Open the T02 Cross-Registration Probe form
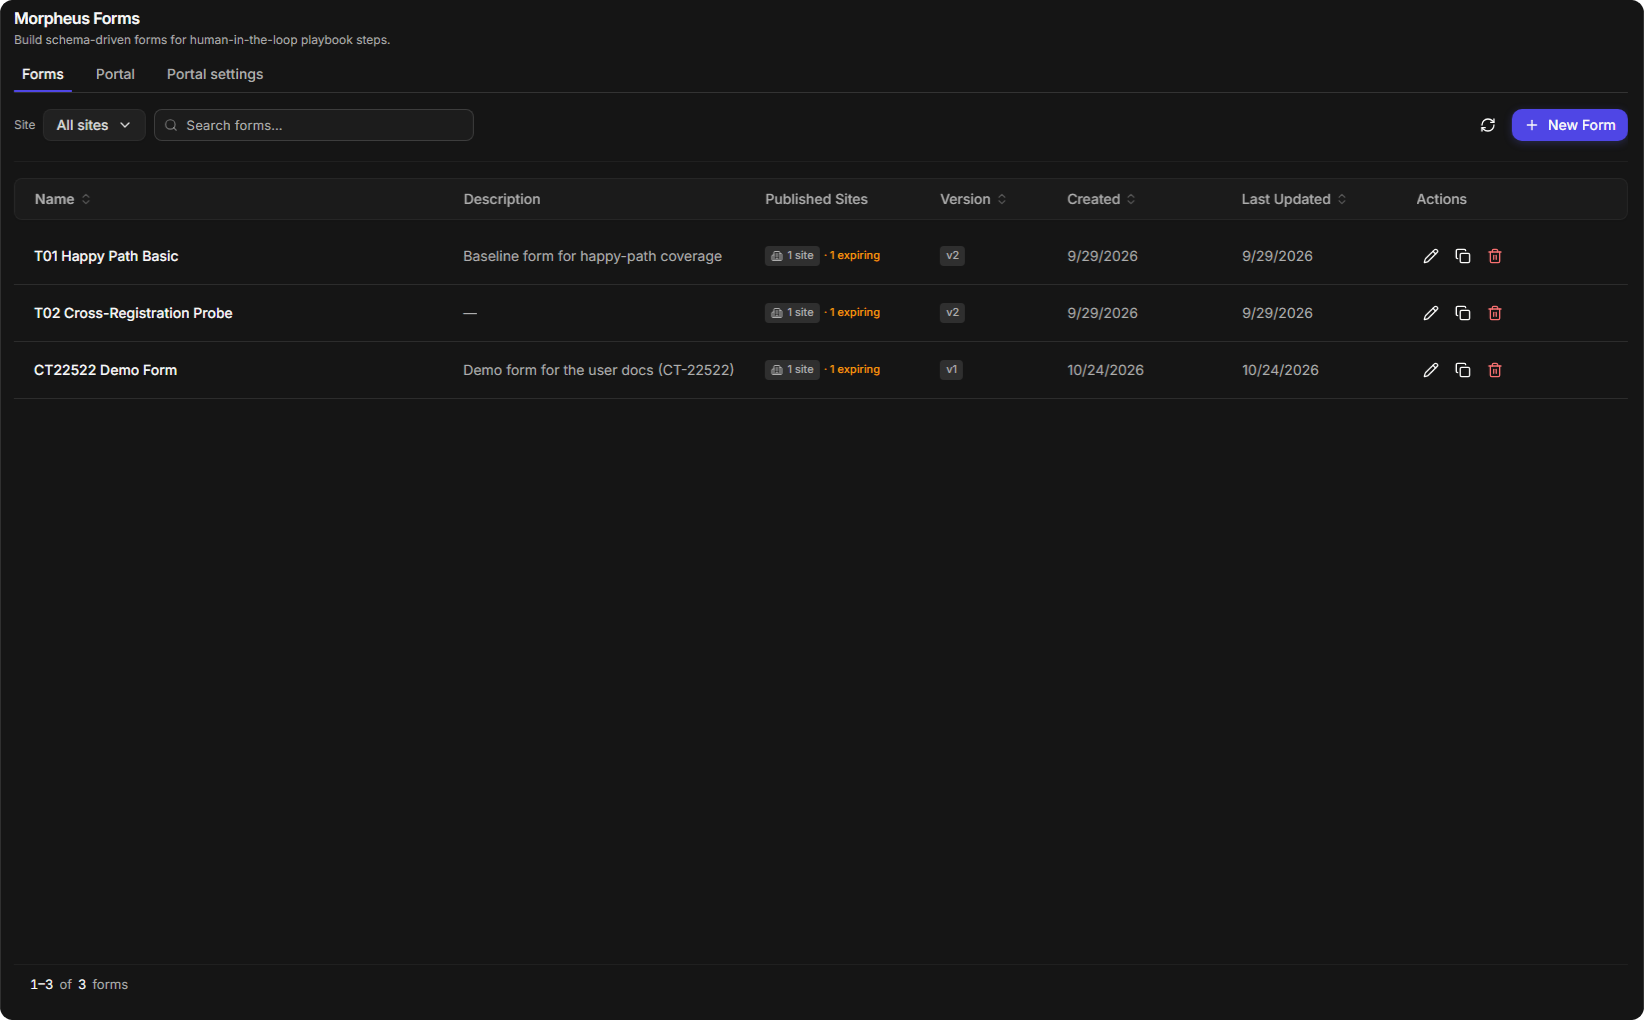The image size is (1644, 1020). (133, 313)
